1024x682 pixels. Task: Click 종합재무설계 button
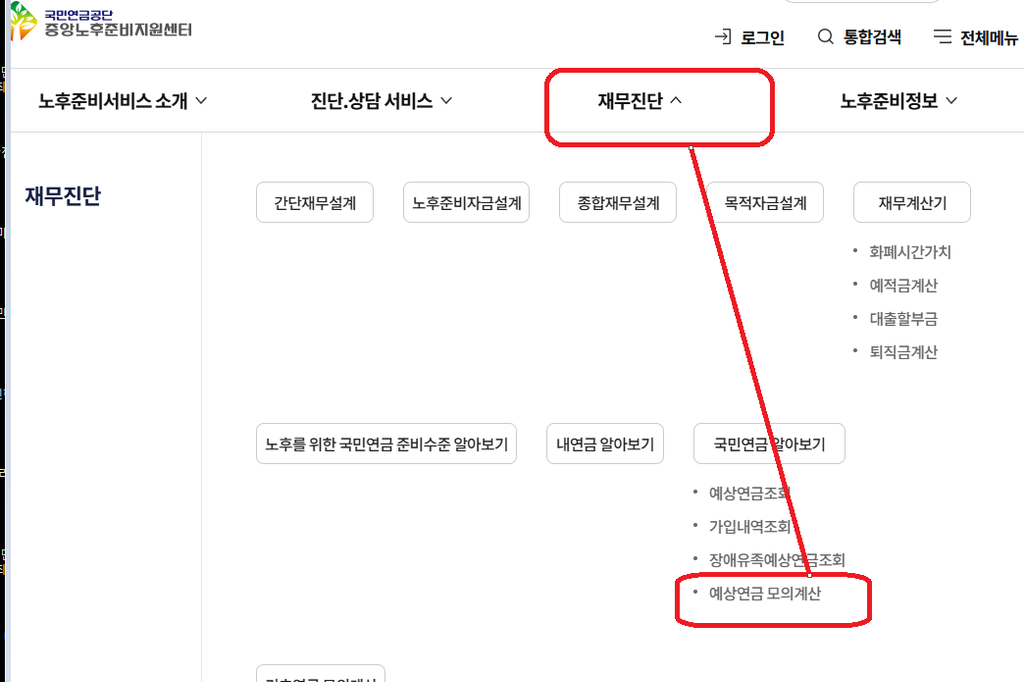point(618,203)
